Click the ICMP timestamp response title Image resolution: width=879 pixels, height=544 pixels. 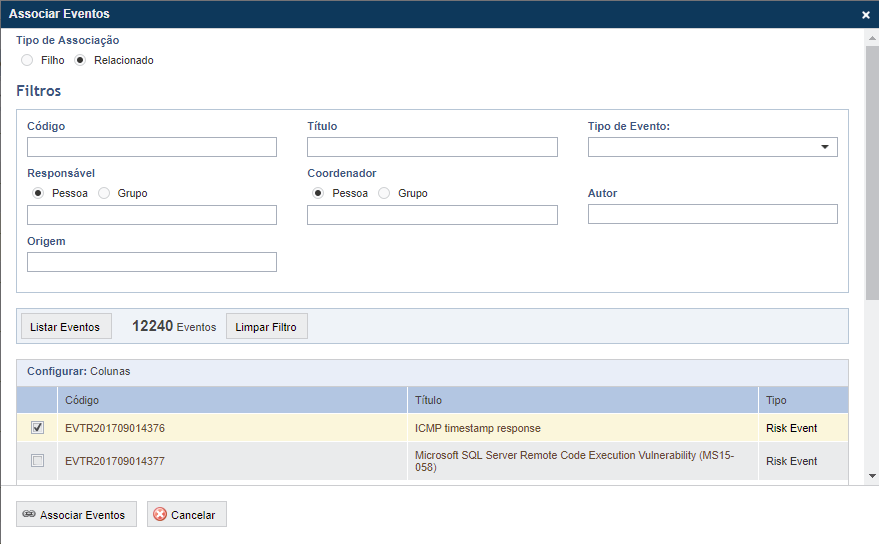[x=478, y=428]
